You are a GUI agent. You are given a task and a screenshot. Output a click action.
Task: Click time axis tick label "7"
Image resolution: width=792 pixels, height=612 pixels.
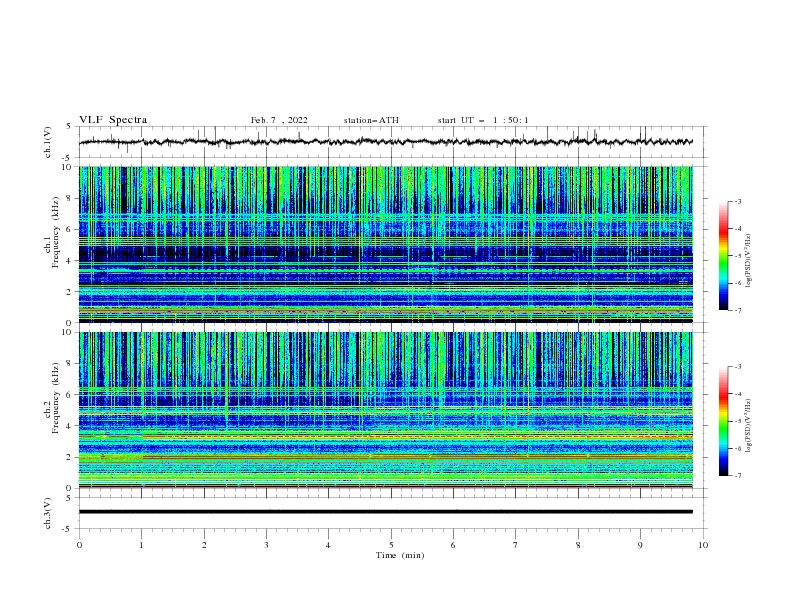516,545
